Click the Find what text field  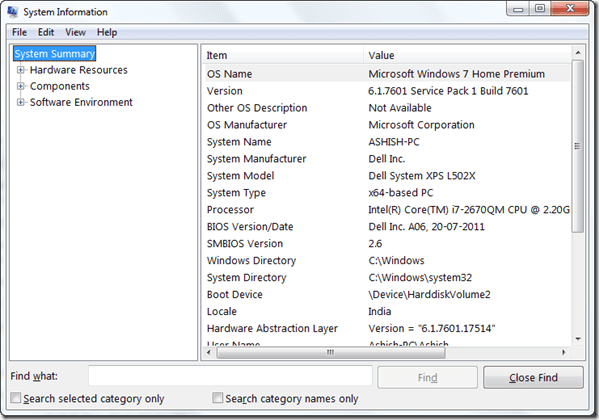[230, 376]
